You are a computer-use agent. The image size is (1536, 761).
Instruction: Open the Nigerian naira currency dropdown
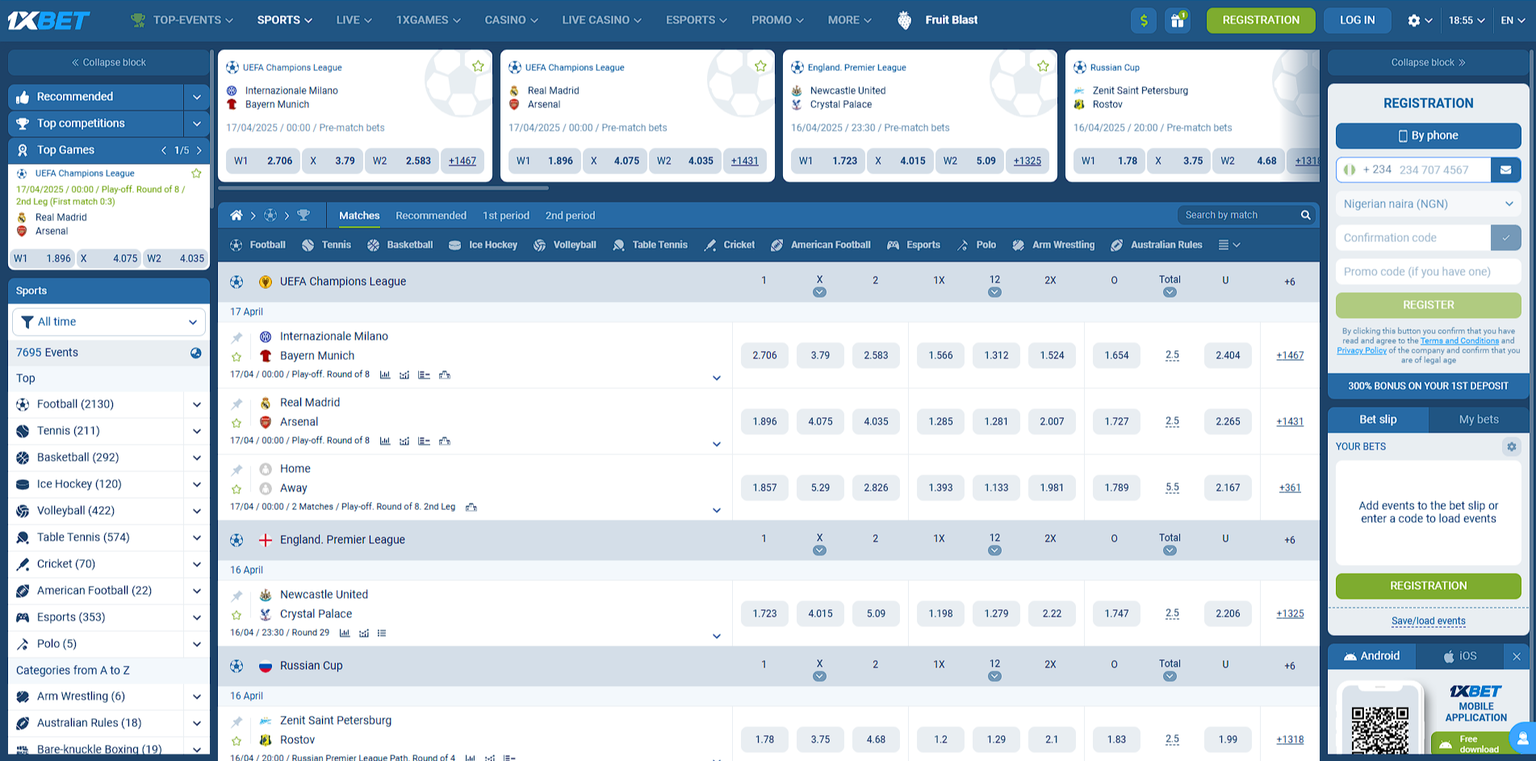pos(1427,204)
